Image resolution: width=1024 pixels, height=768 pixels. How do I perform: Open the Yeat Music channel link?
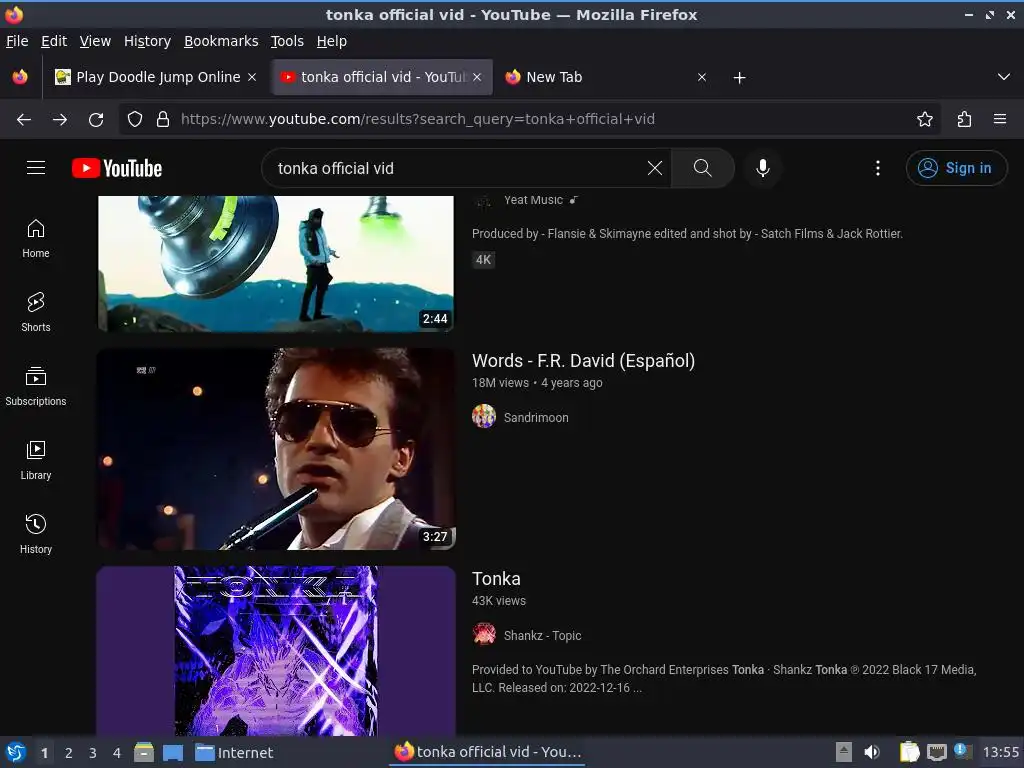pyautogui.click(x=534, y=200)
